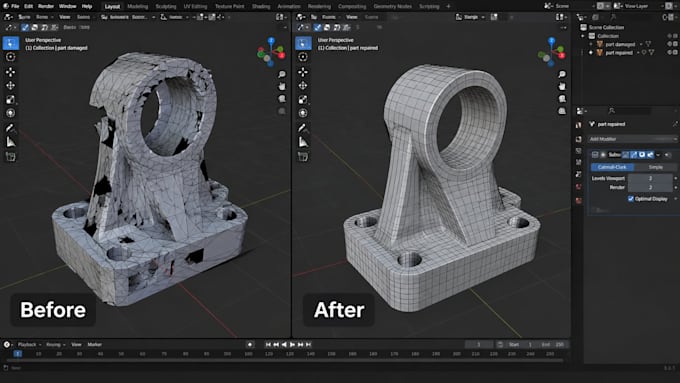This screenshot has width=680, height=383.
Task: Click the Render levels value field
Action: 650,187
